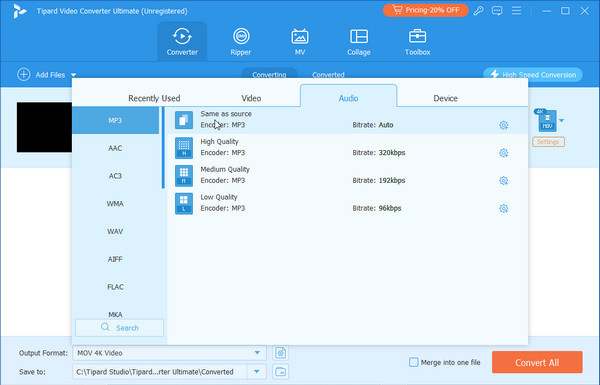The height and width of the screenshot is (385, 600).
Task: Click the Low Quality preset icon
Action: click(184, 203)
